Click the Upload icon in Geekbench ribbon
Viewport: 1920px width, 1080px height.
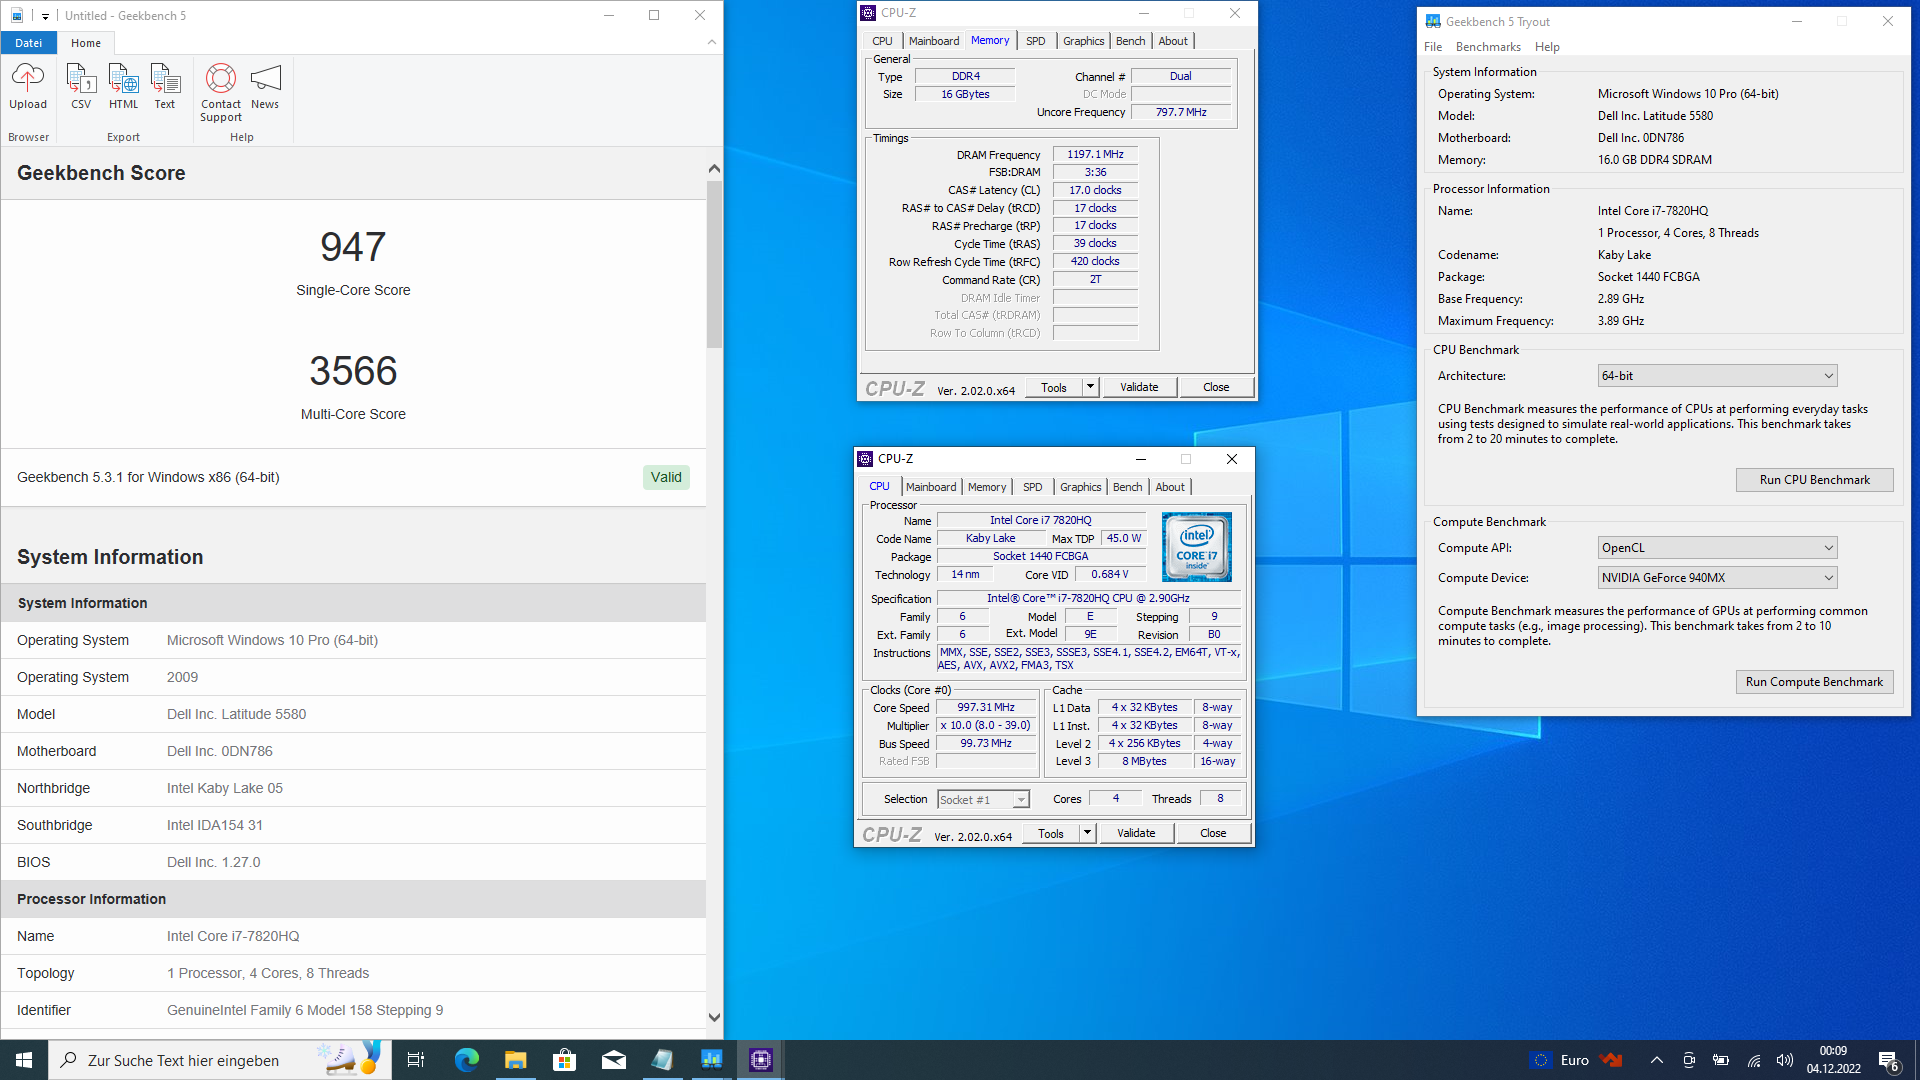pos(28,86)
